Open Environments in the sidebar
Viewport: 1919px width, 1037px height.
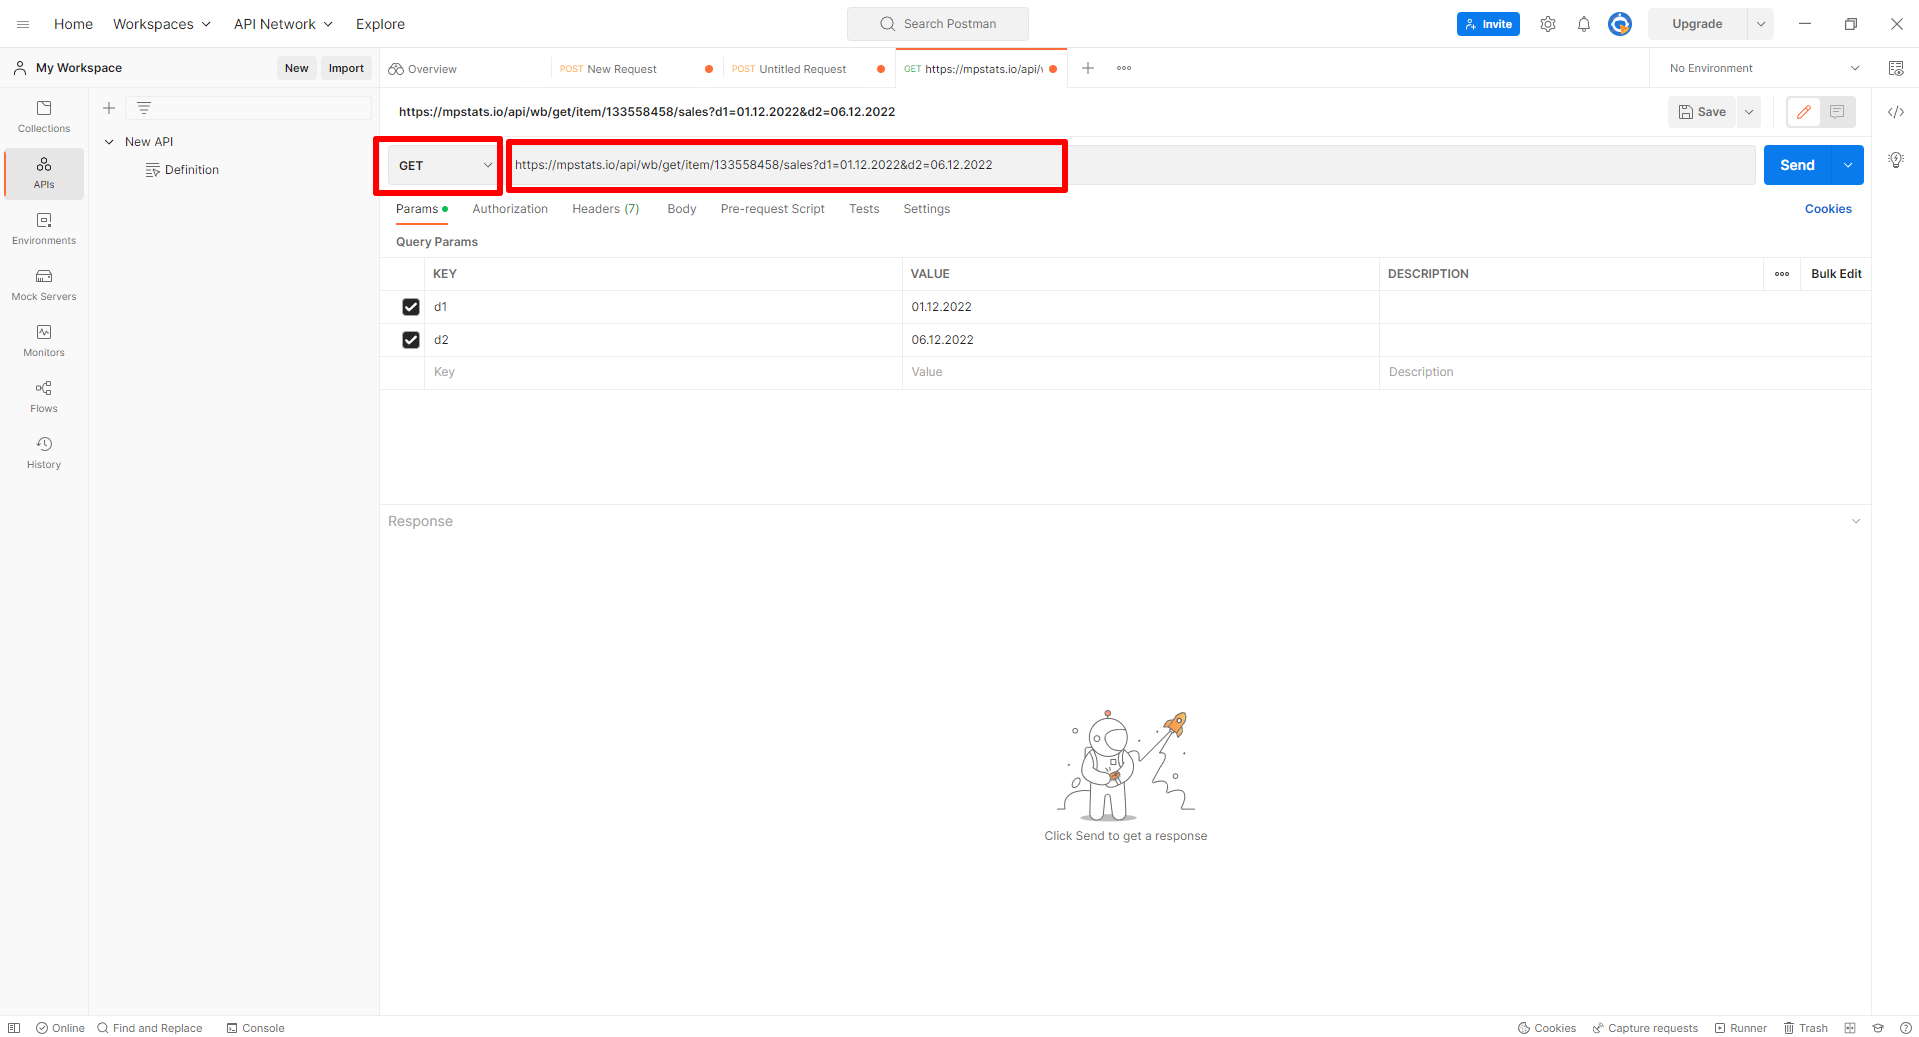(x=44, y=228)
